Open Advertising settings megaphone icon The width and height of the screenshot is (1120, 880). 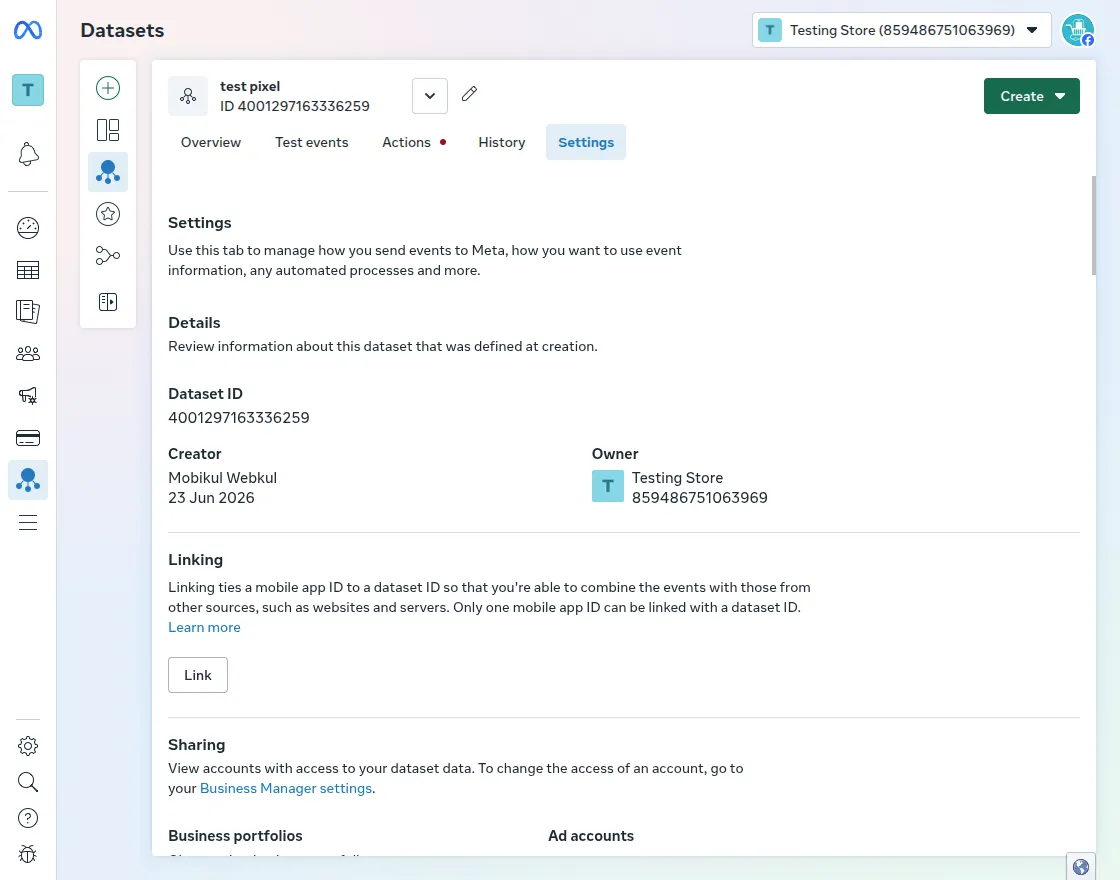tap(28, 396)
